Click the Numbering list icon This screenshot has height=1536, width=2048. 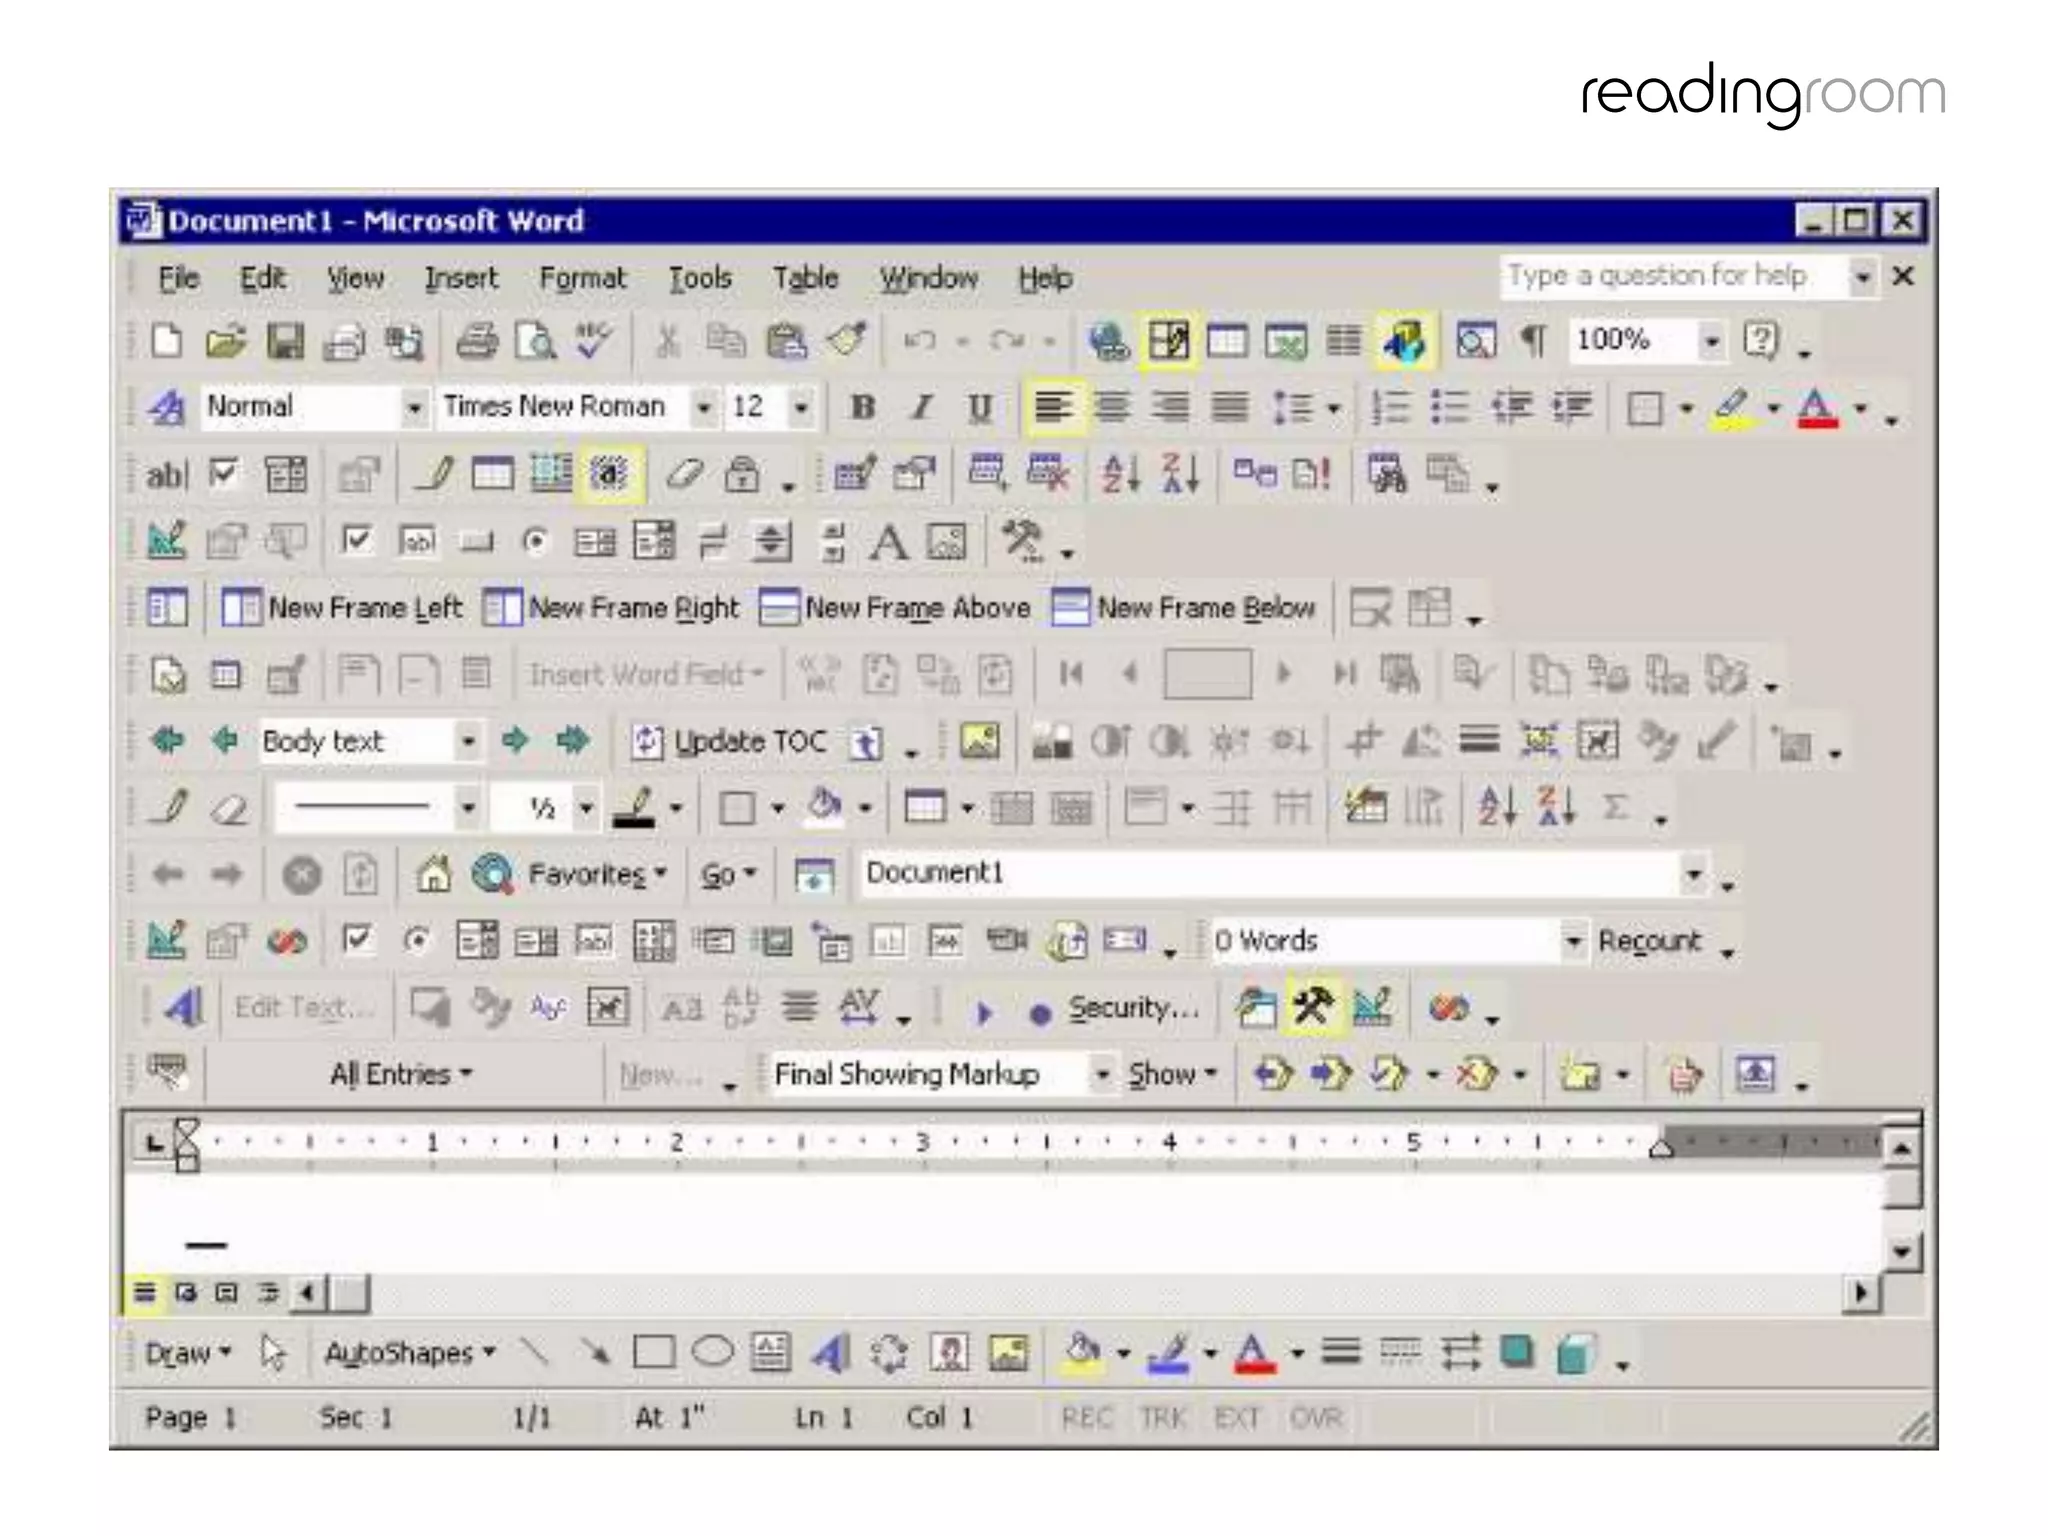[x=1390, y=407]
